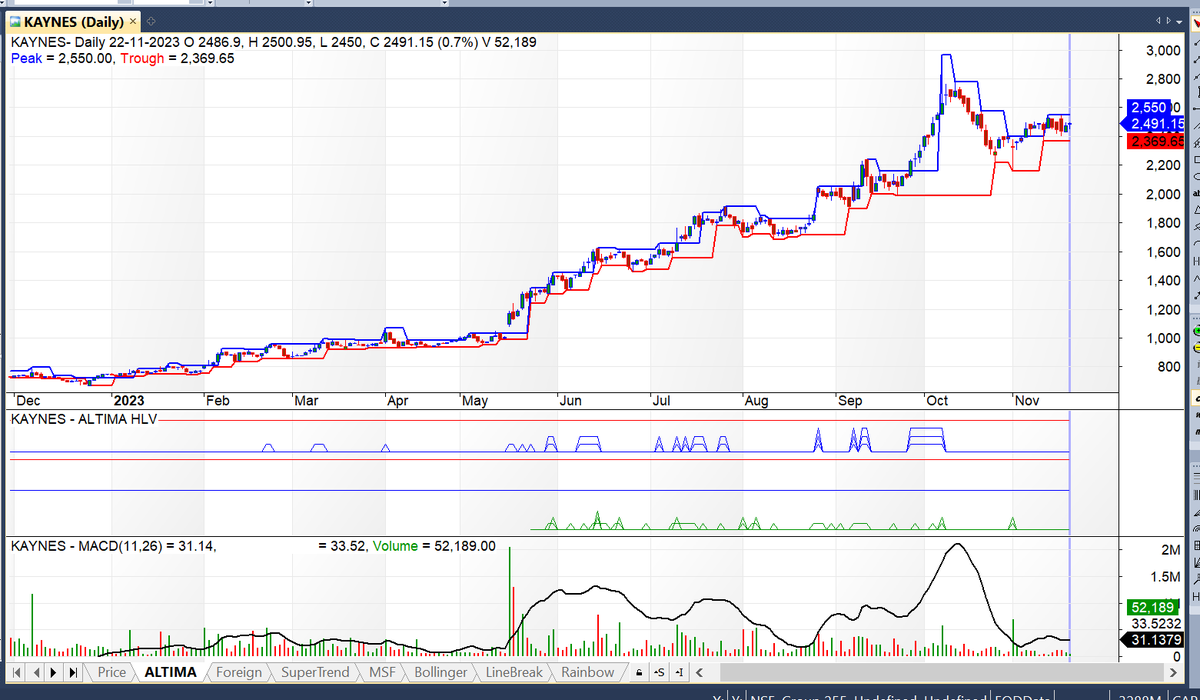This screenshot has width=1200, height=700.
Task: Click the KAYNES chart document icon
Action: click(14, 21)
